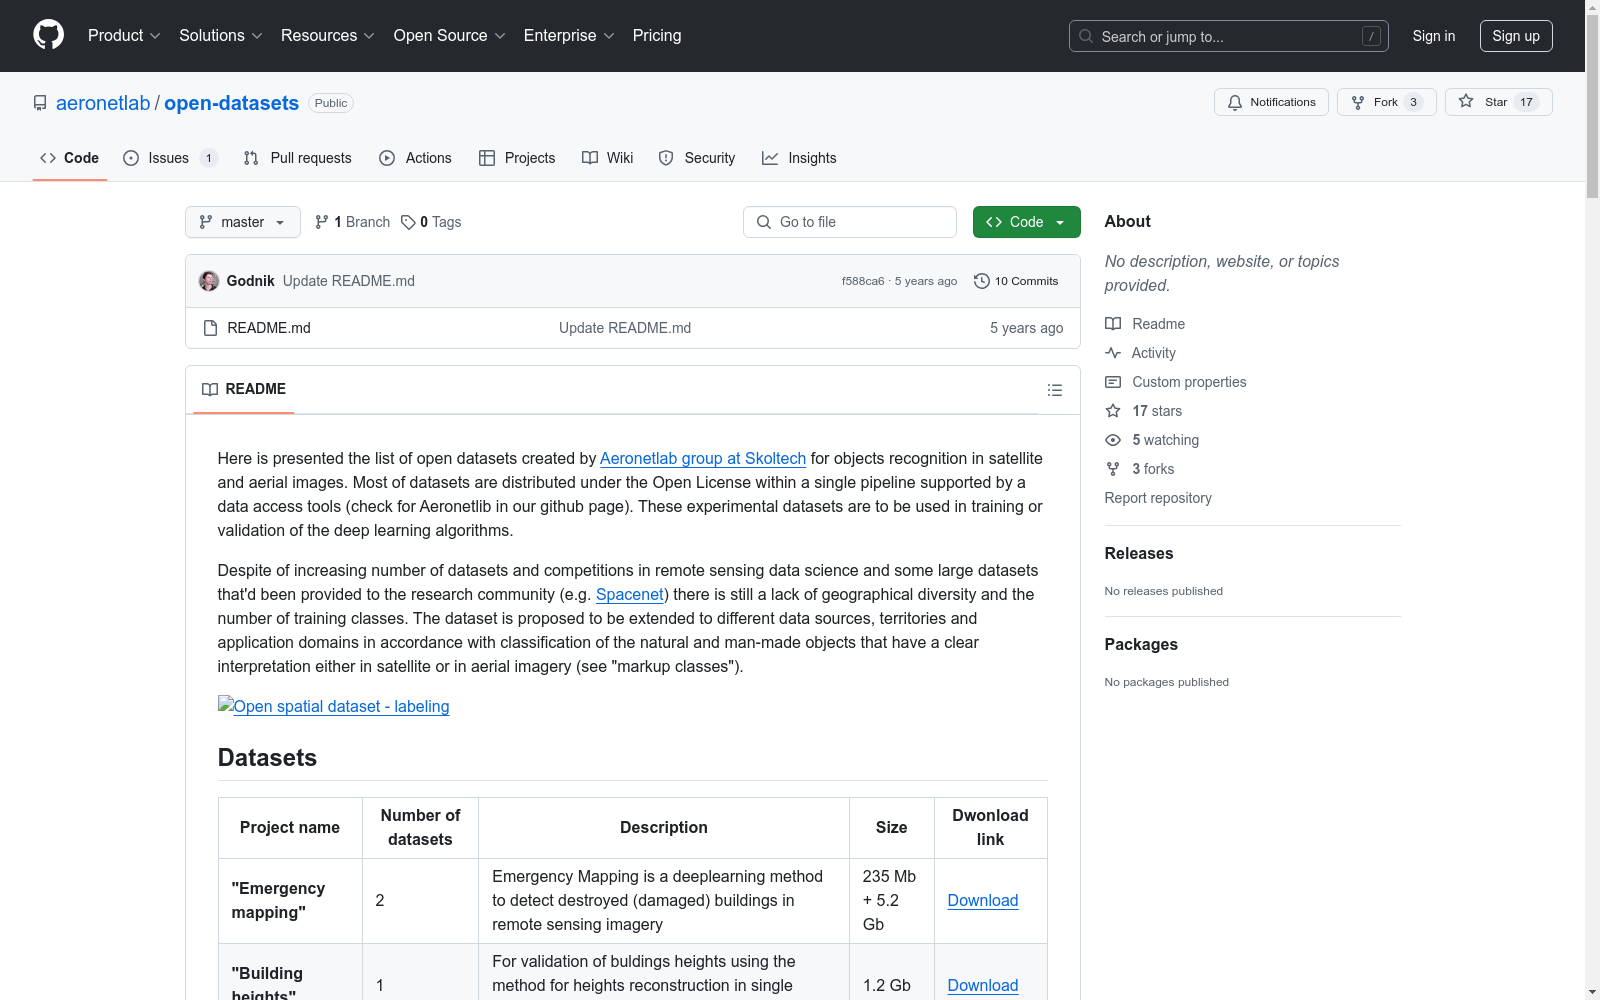Switch to the Code tab
The width and height of the screenshot is (1600, 1000).
coord(70,158)
